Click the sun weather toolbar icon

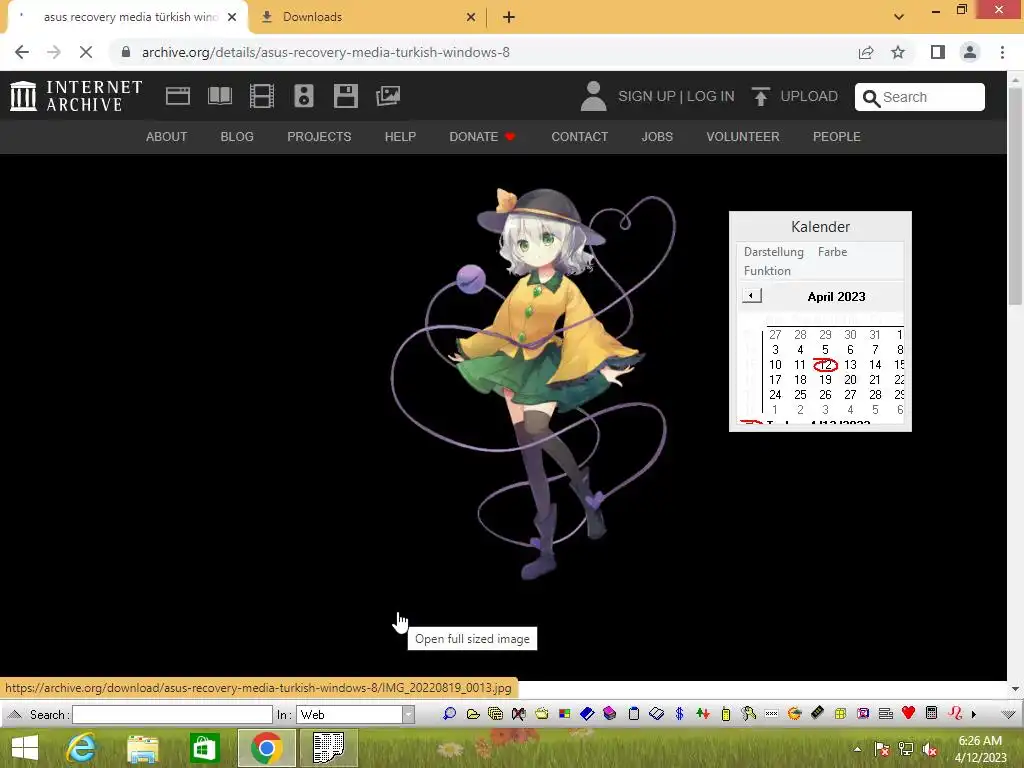tap(794, 714)
